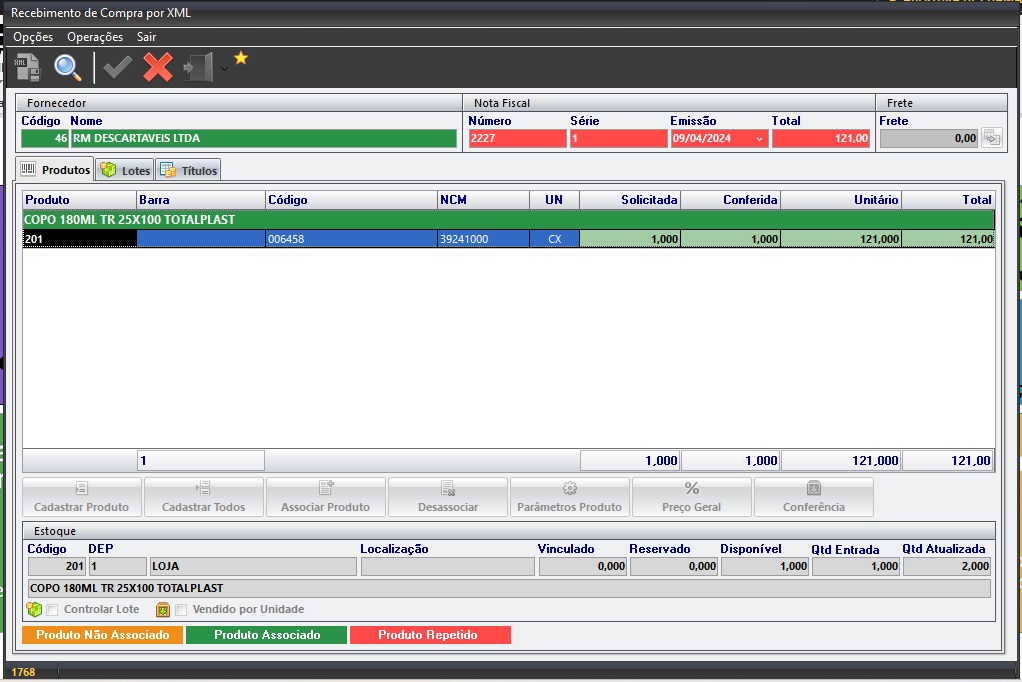Open the Sair menu
Image resolution: width=1022 pixels, height=682 pixels.
(147, 37)
